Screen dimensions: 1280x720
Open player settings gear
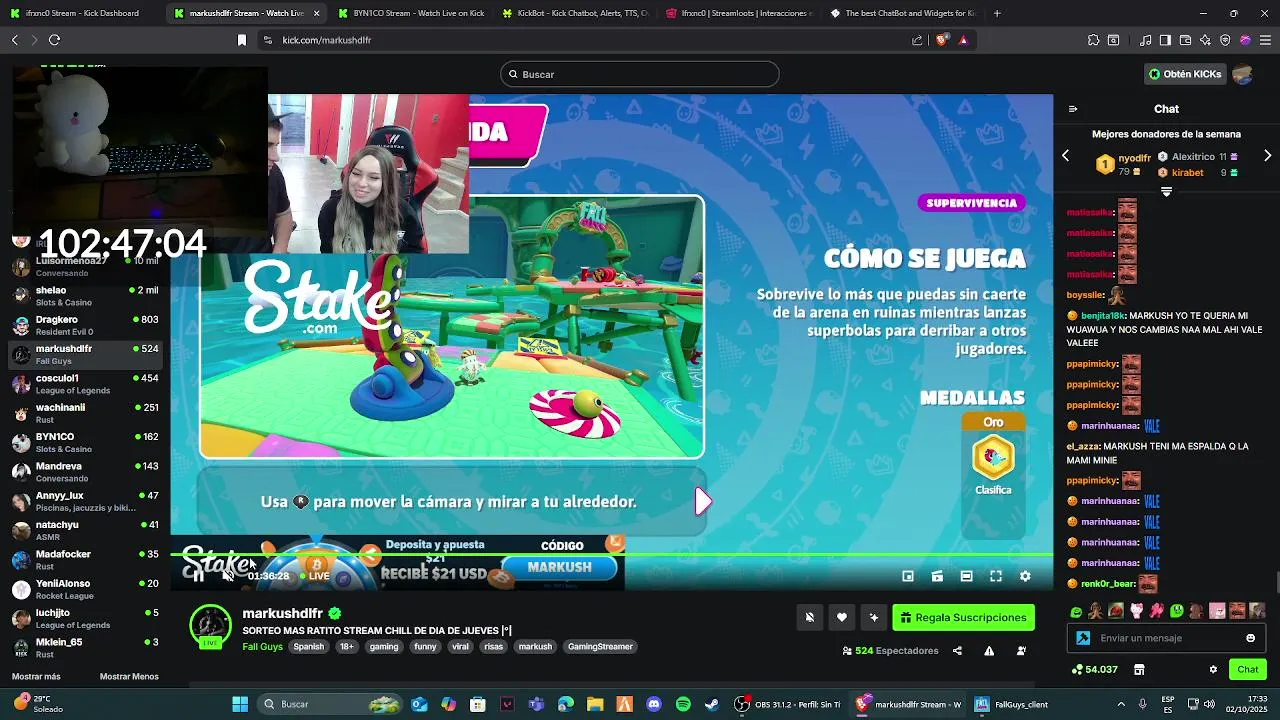tap(1025, 576)
